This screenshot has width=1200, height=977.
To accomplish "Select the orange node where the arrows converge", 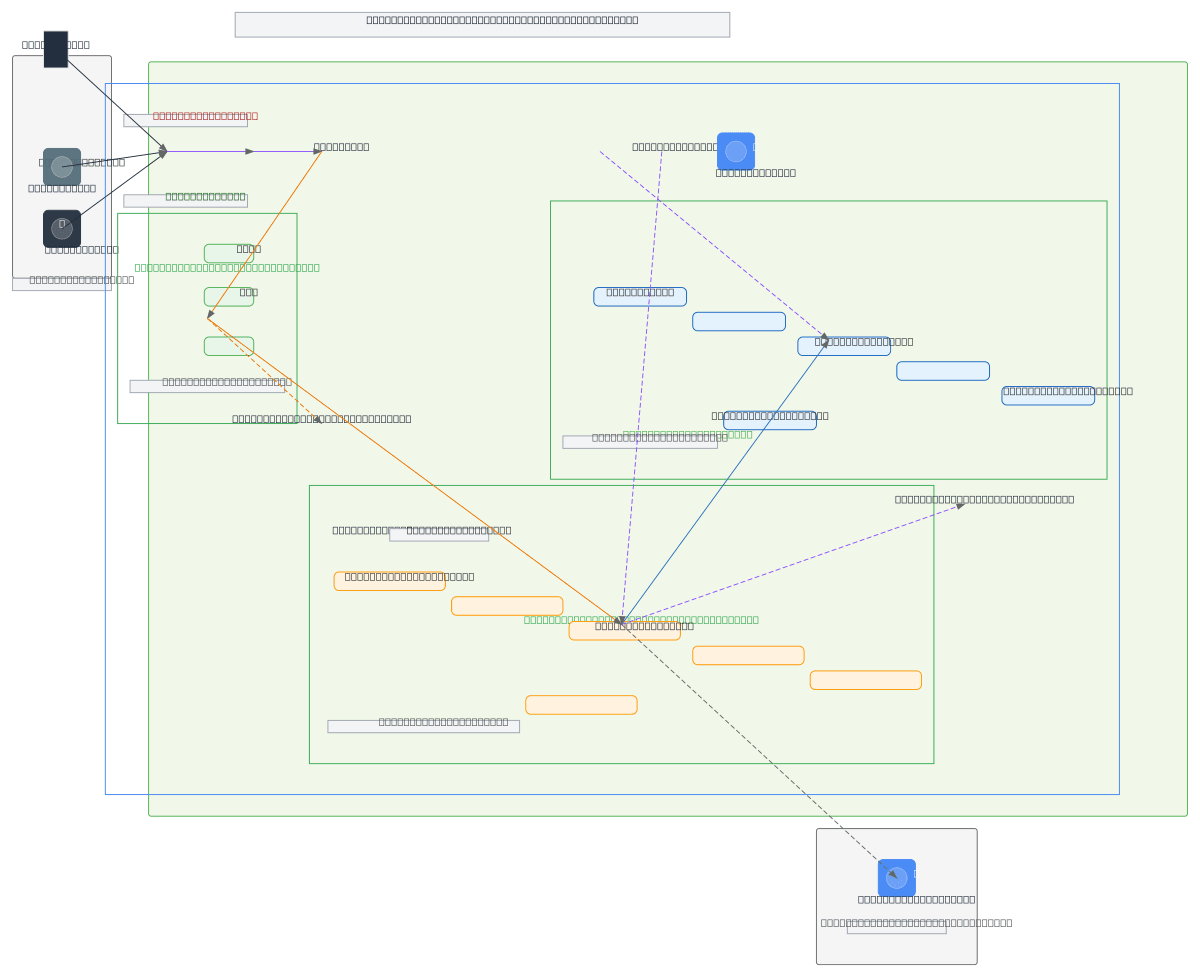I will click(x=624, y=631).
